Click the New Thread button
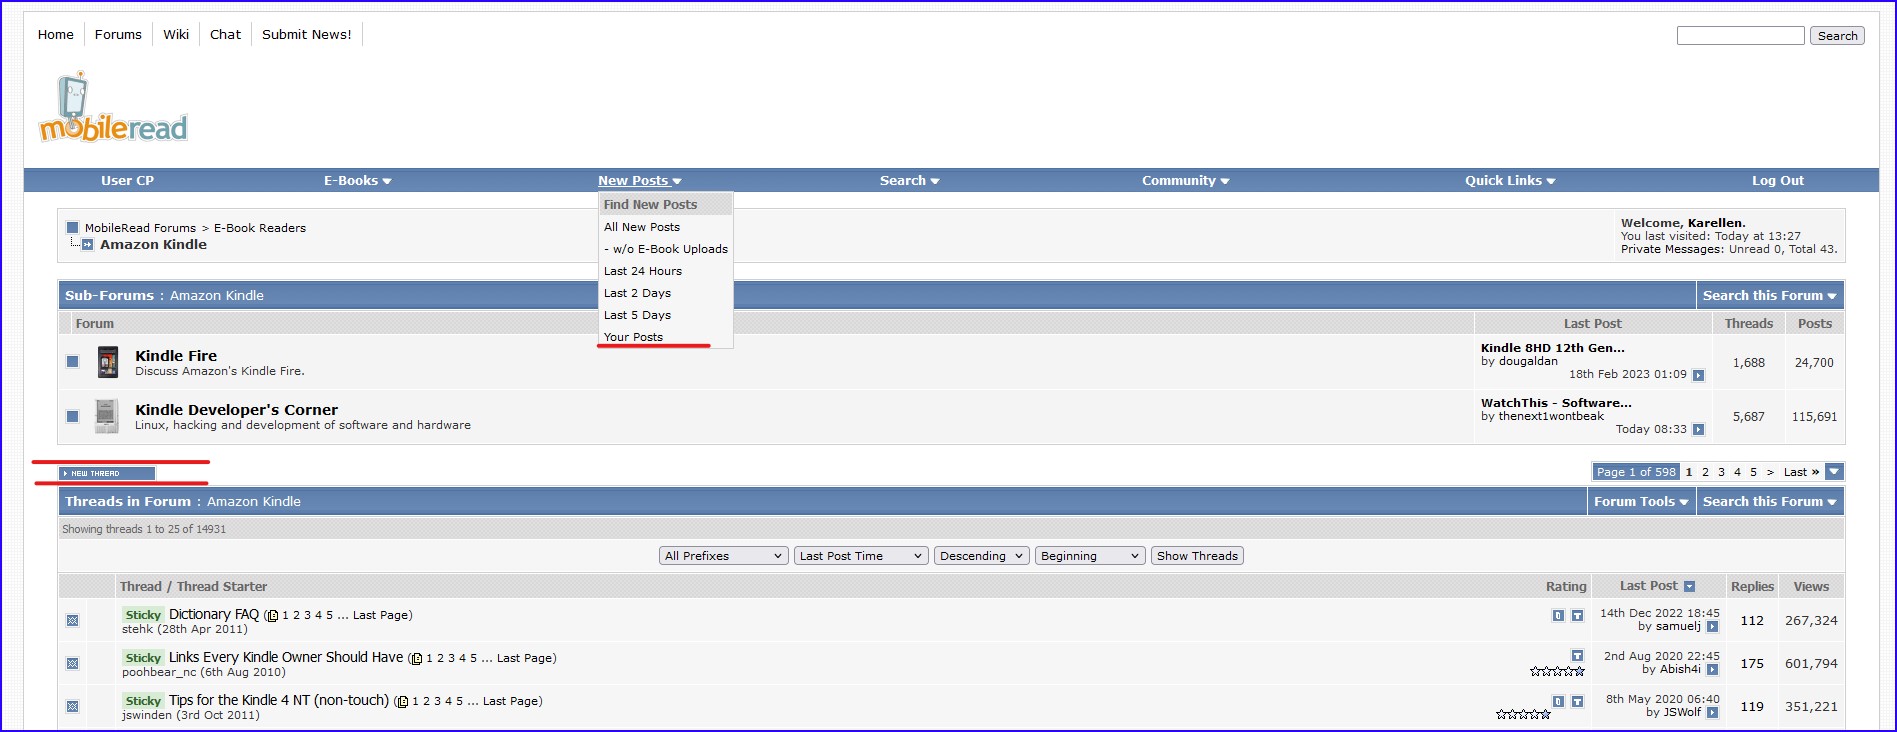Screen dimensions: 1897x732 (107, 473)
